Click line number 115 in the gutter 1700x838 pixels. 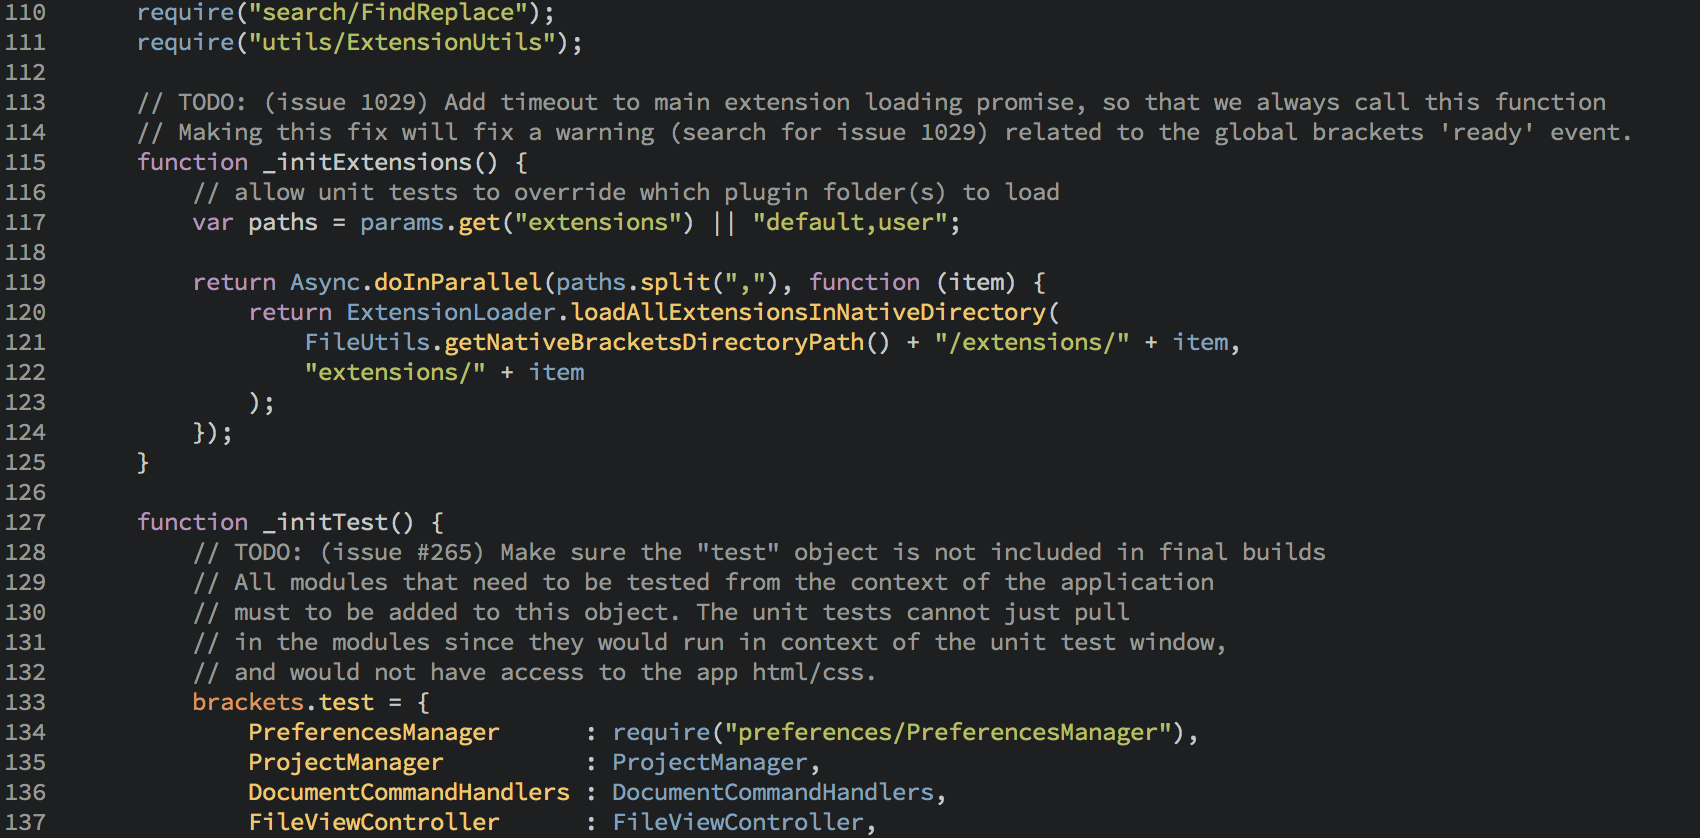click(x=25, y=162)
